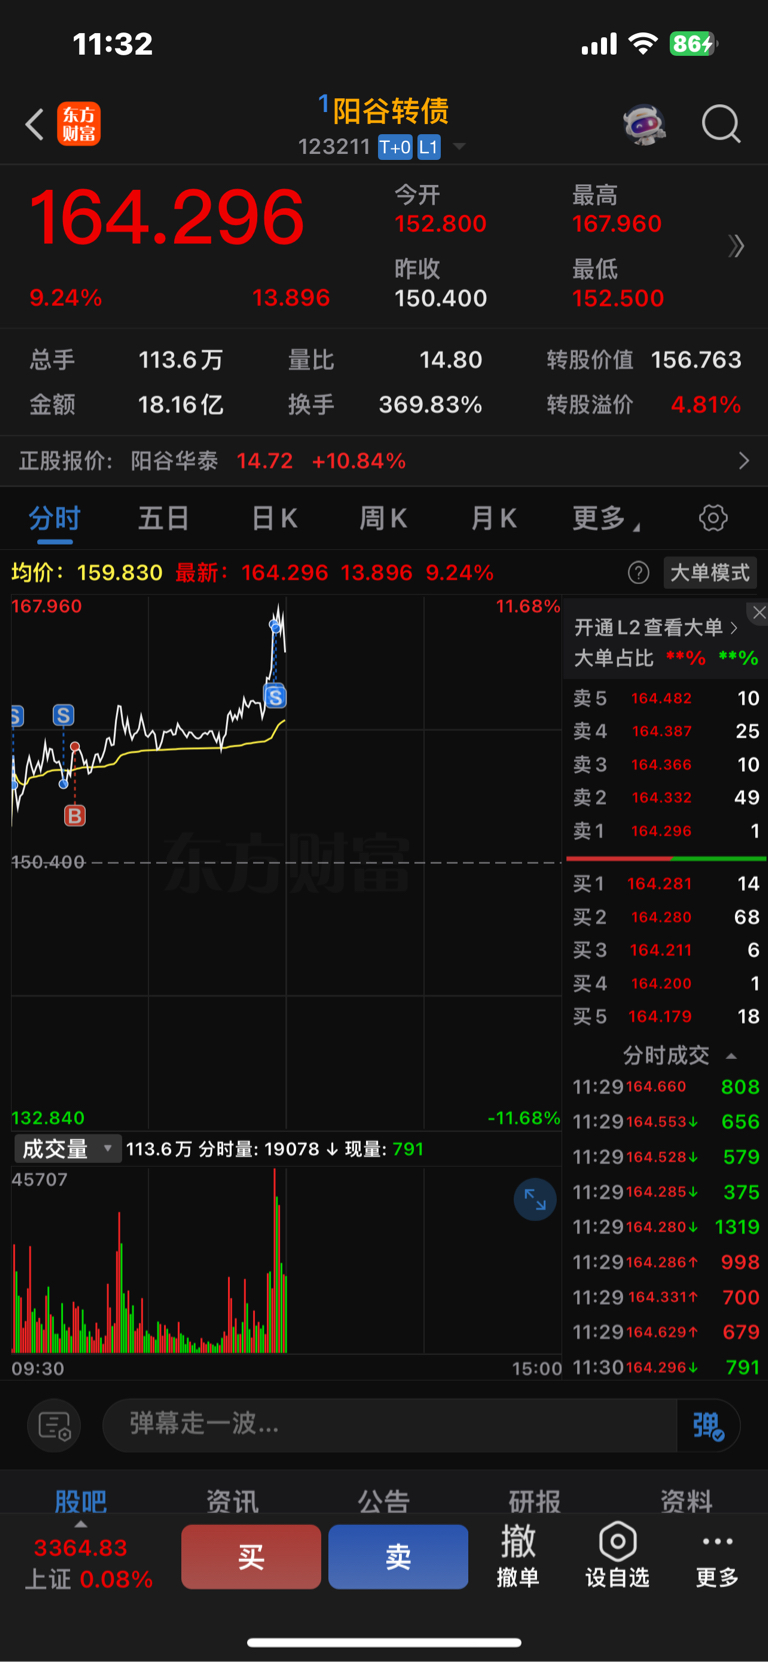The height and width of the screenshot is (1662, 768).
Task: Open chart settings gear icon
Action: point(713,518)
